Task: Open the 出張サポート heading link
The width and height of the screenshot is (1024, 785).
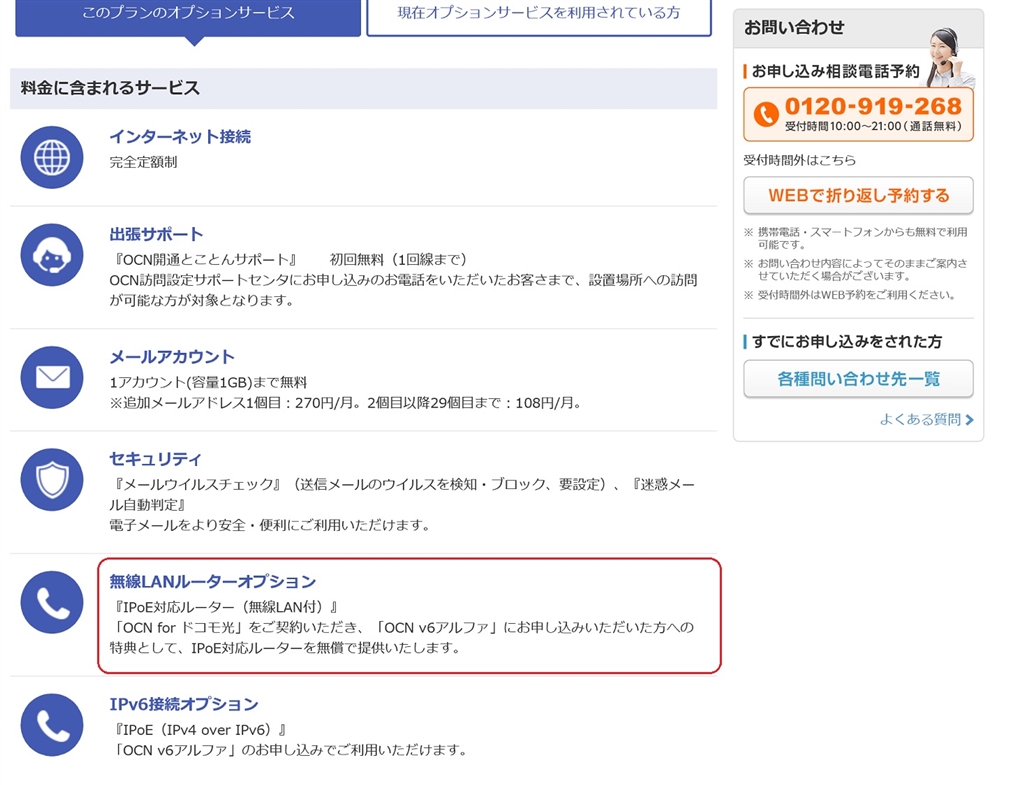Action: click(156, 234)
